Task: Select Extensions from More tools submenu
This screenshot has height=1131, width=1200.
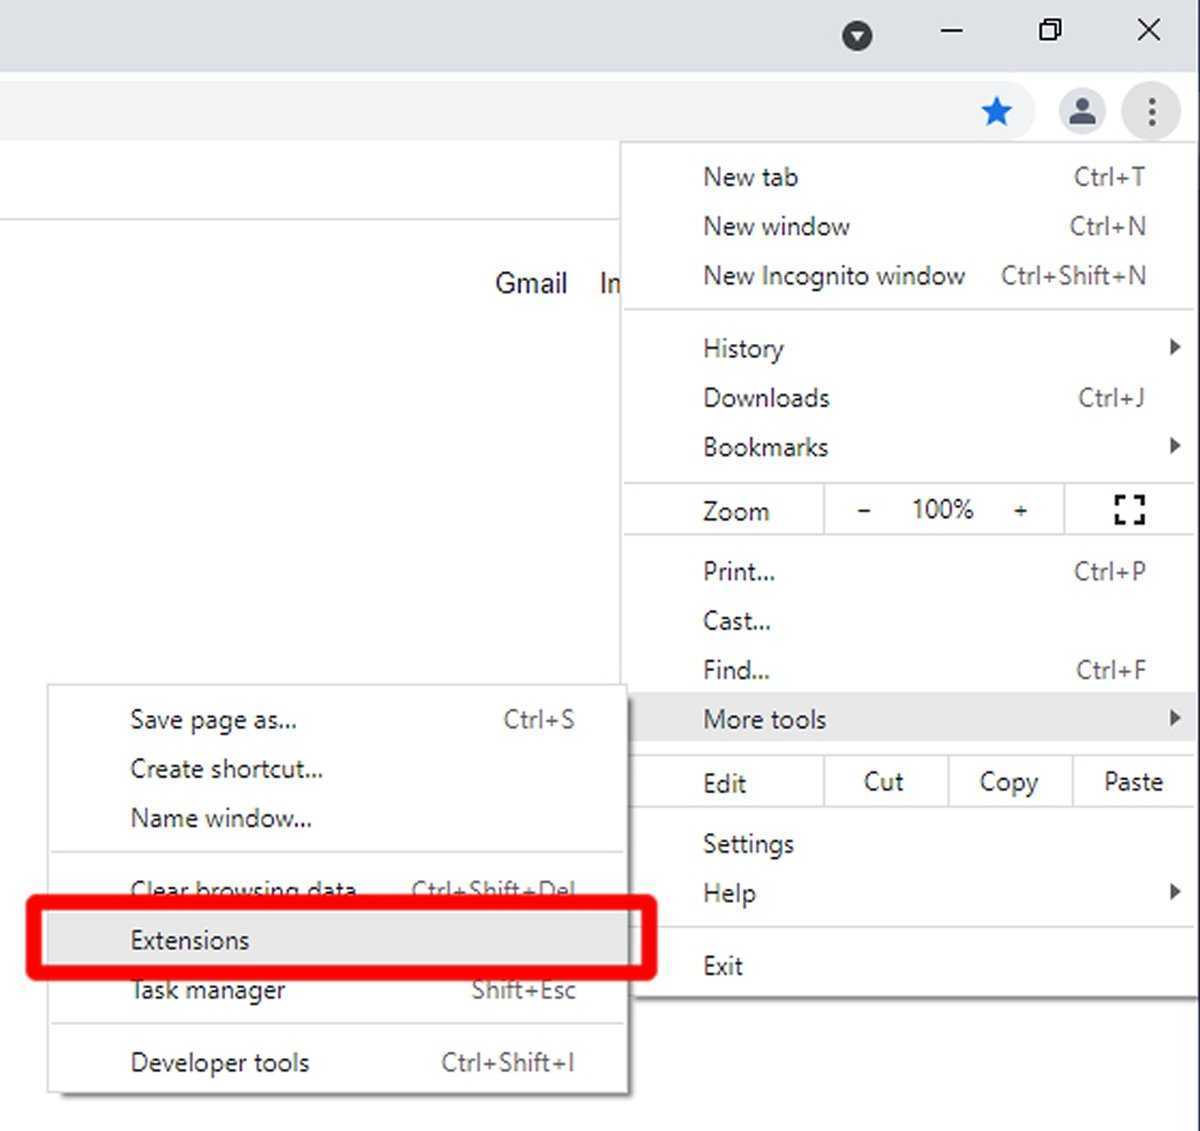Action: point(190,940)
